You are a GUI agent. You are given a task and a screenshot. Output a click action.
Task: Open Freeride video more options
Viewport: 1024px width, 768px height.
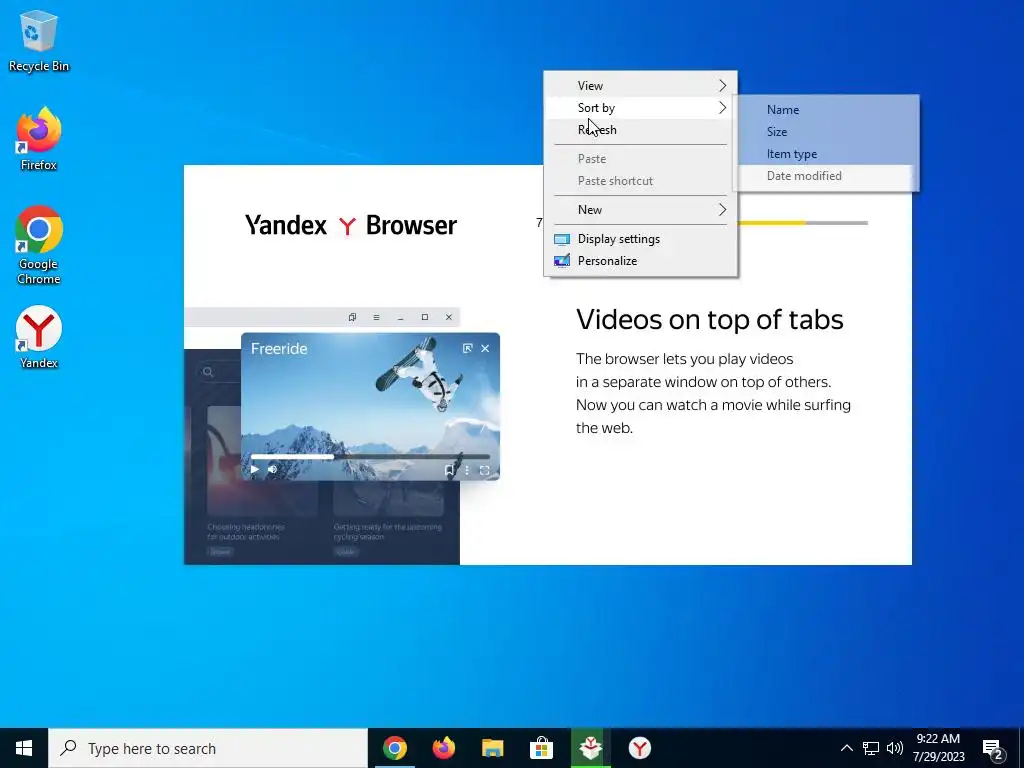click(467, 470)
